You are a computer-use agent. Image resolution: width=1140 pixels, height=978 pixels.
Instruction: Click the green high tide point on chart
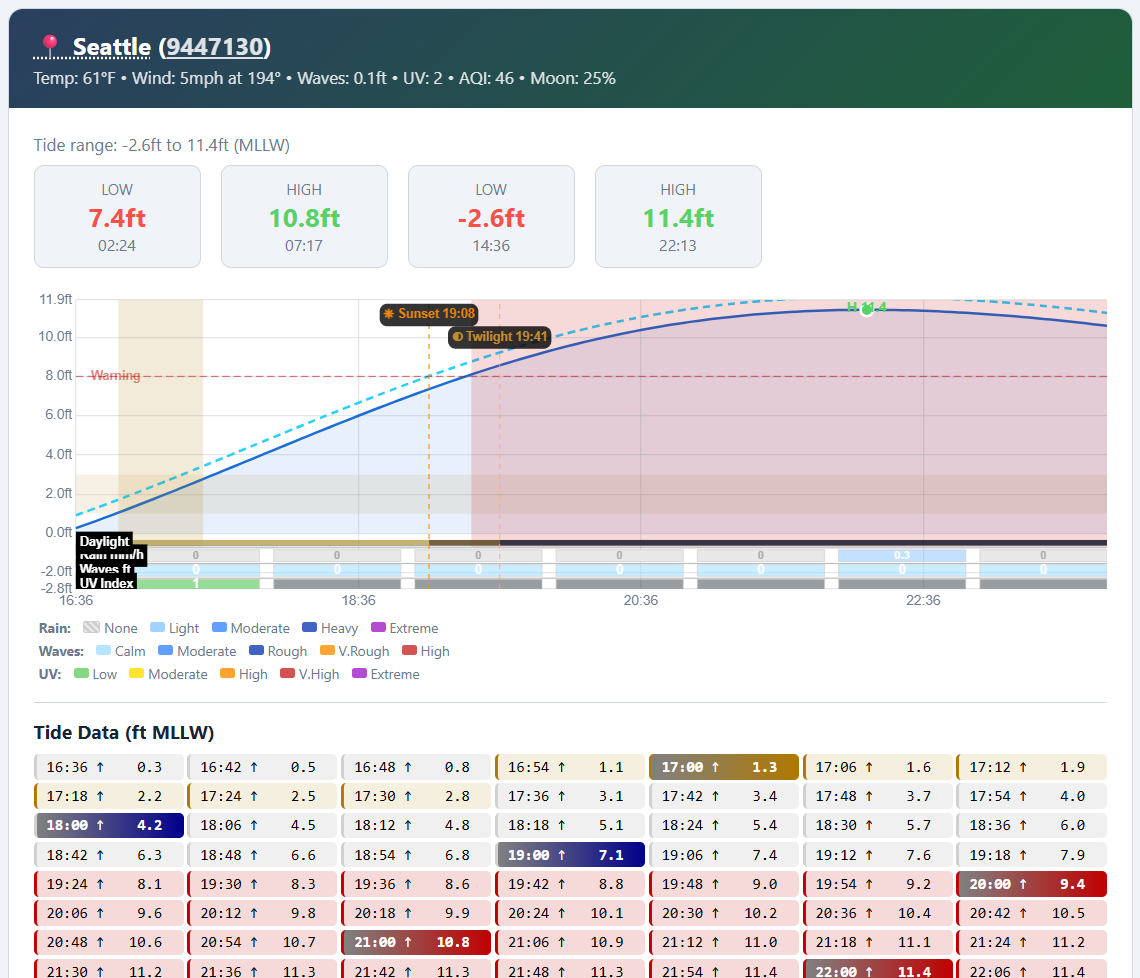[867, 310]
